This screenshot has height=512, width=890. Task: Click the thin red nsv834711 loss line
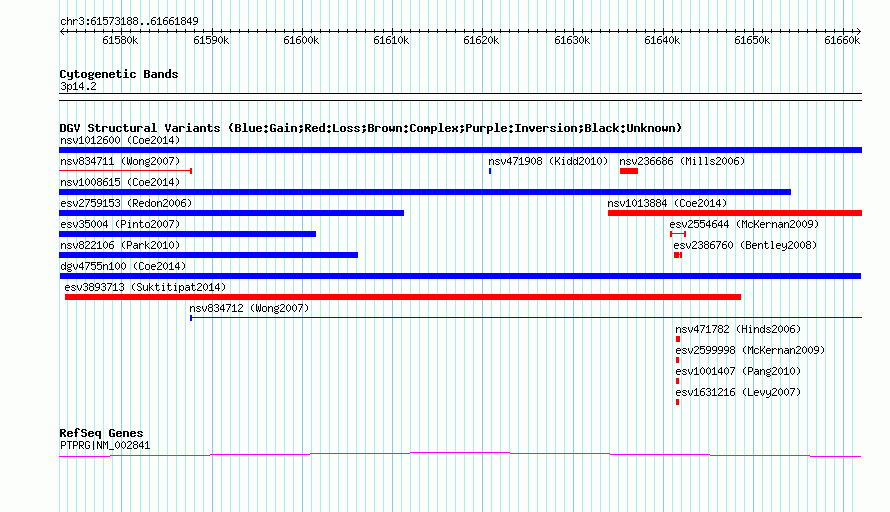point(125,171)
